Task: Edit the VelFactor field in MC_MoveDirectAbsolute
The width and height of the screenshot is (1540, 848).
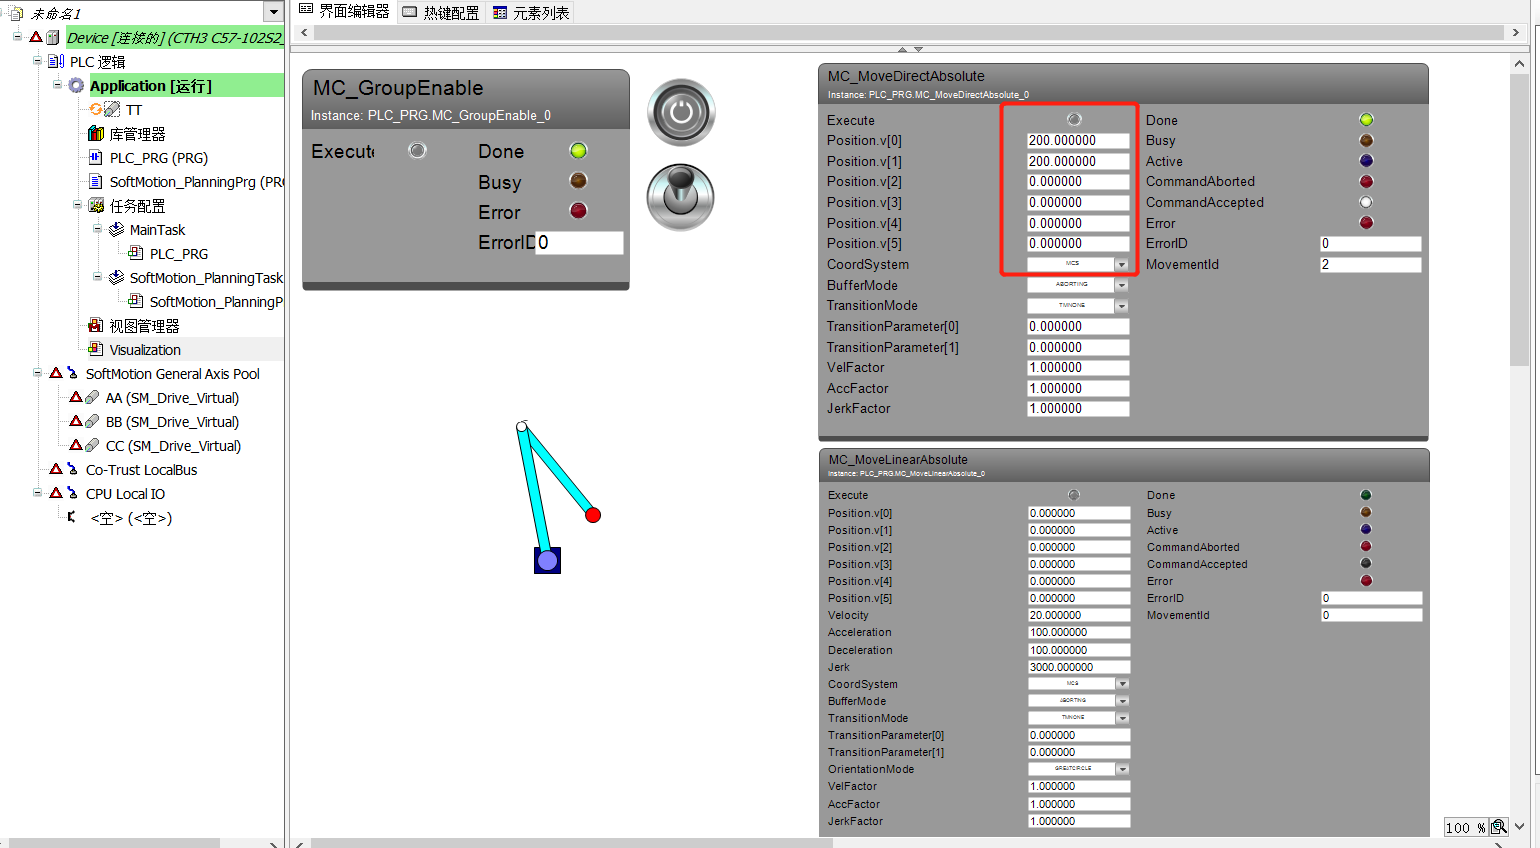Action: click(1078, 368)
